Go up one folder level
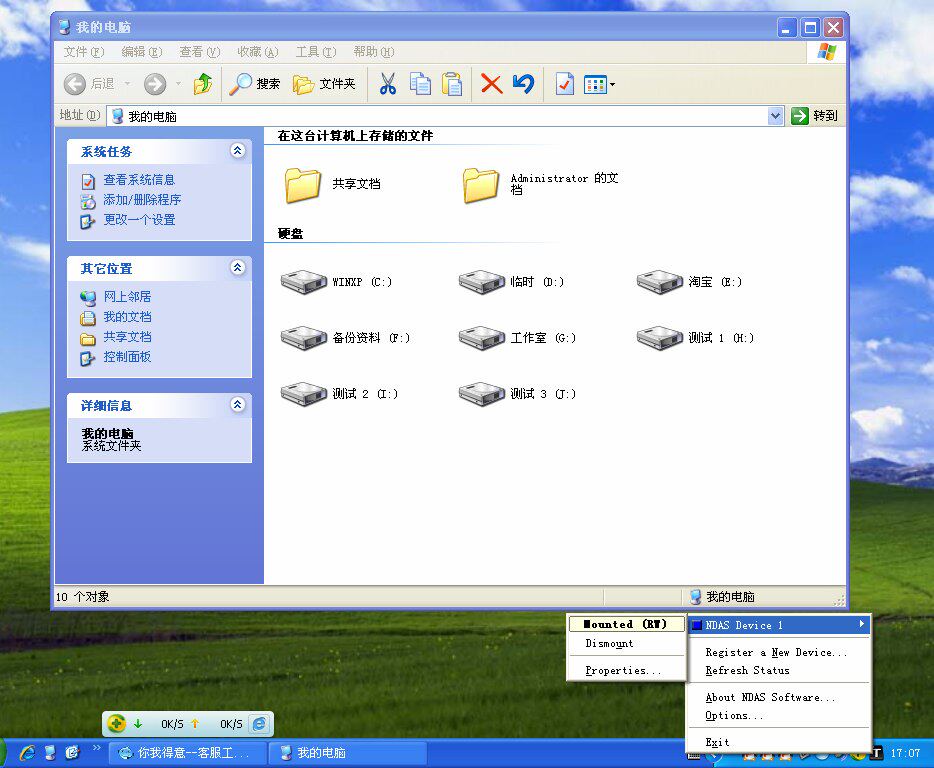 tap(203, 84)
